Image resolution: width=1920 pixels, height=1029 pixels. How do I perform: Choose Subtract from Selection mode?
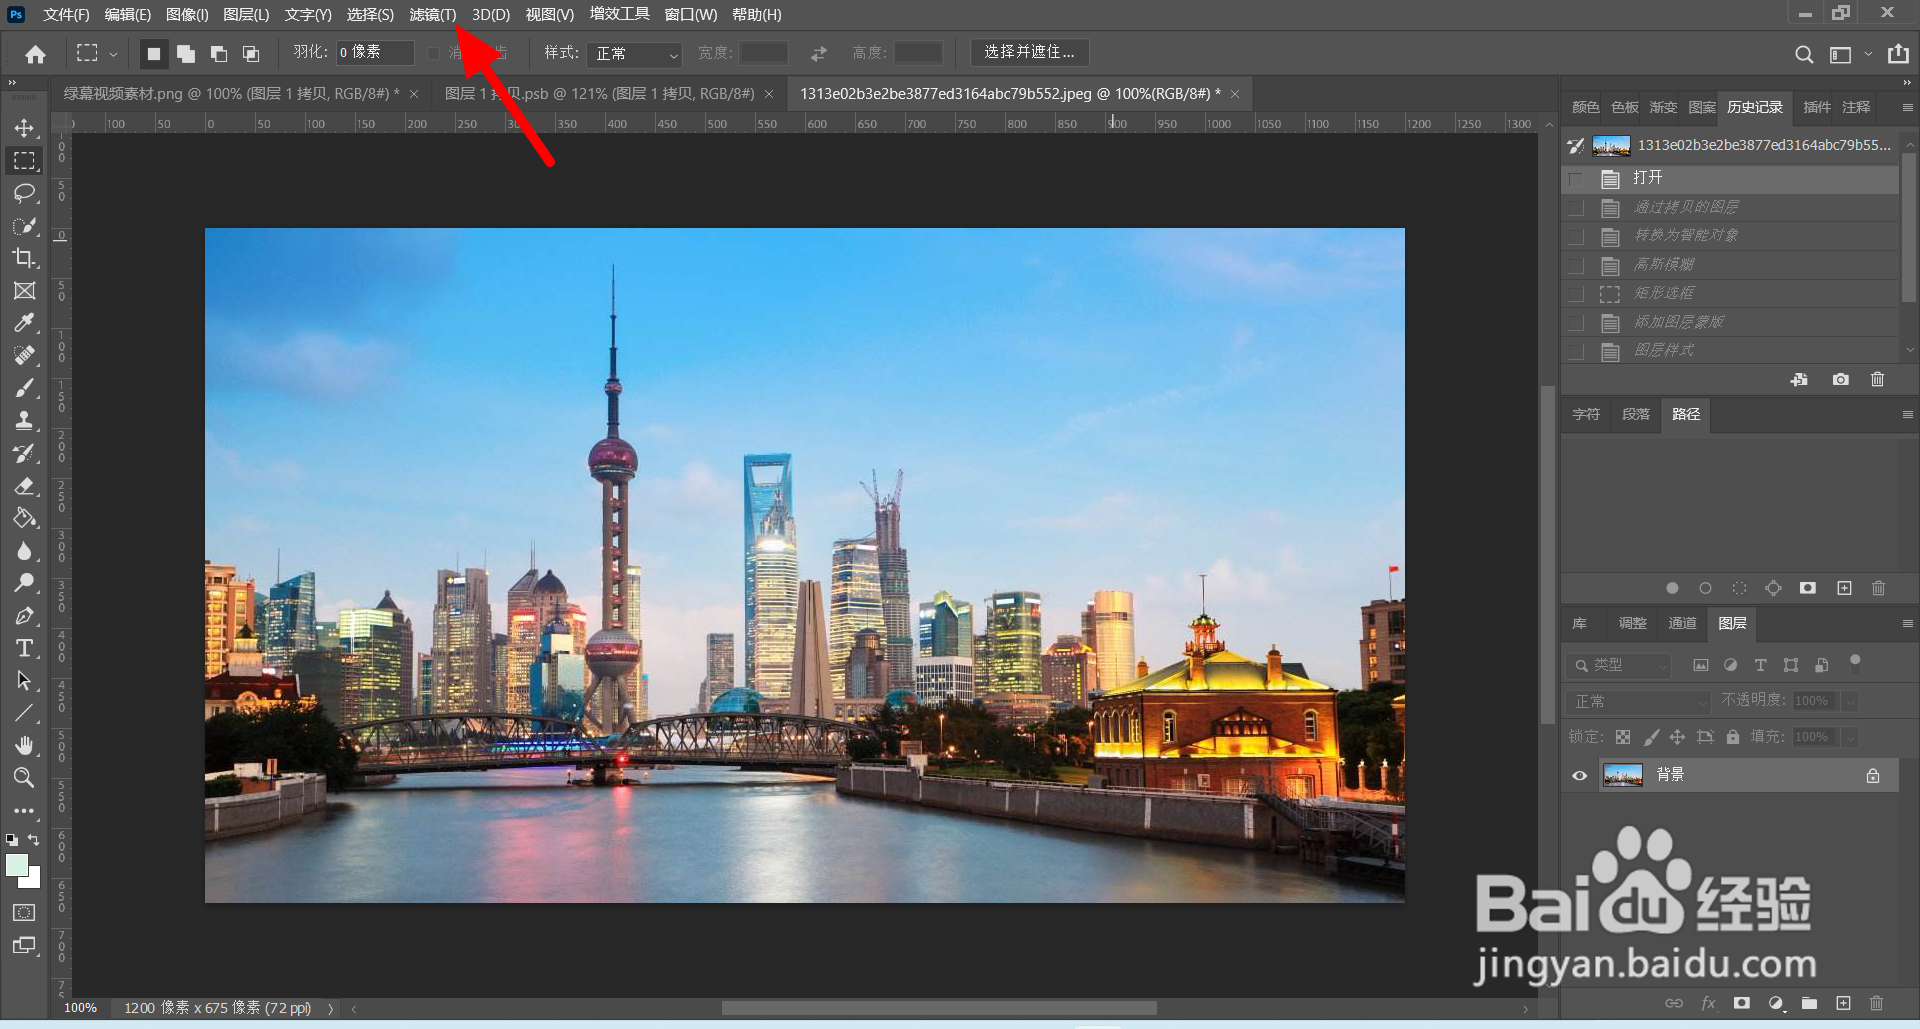tap(219, 54)
